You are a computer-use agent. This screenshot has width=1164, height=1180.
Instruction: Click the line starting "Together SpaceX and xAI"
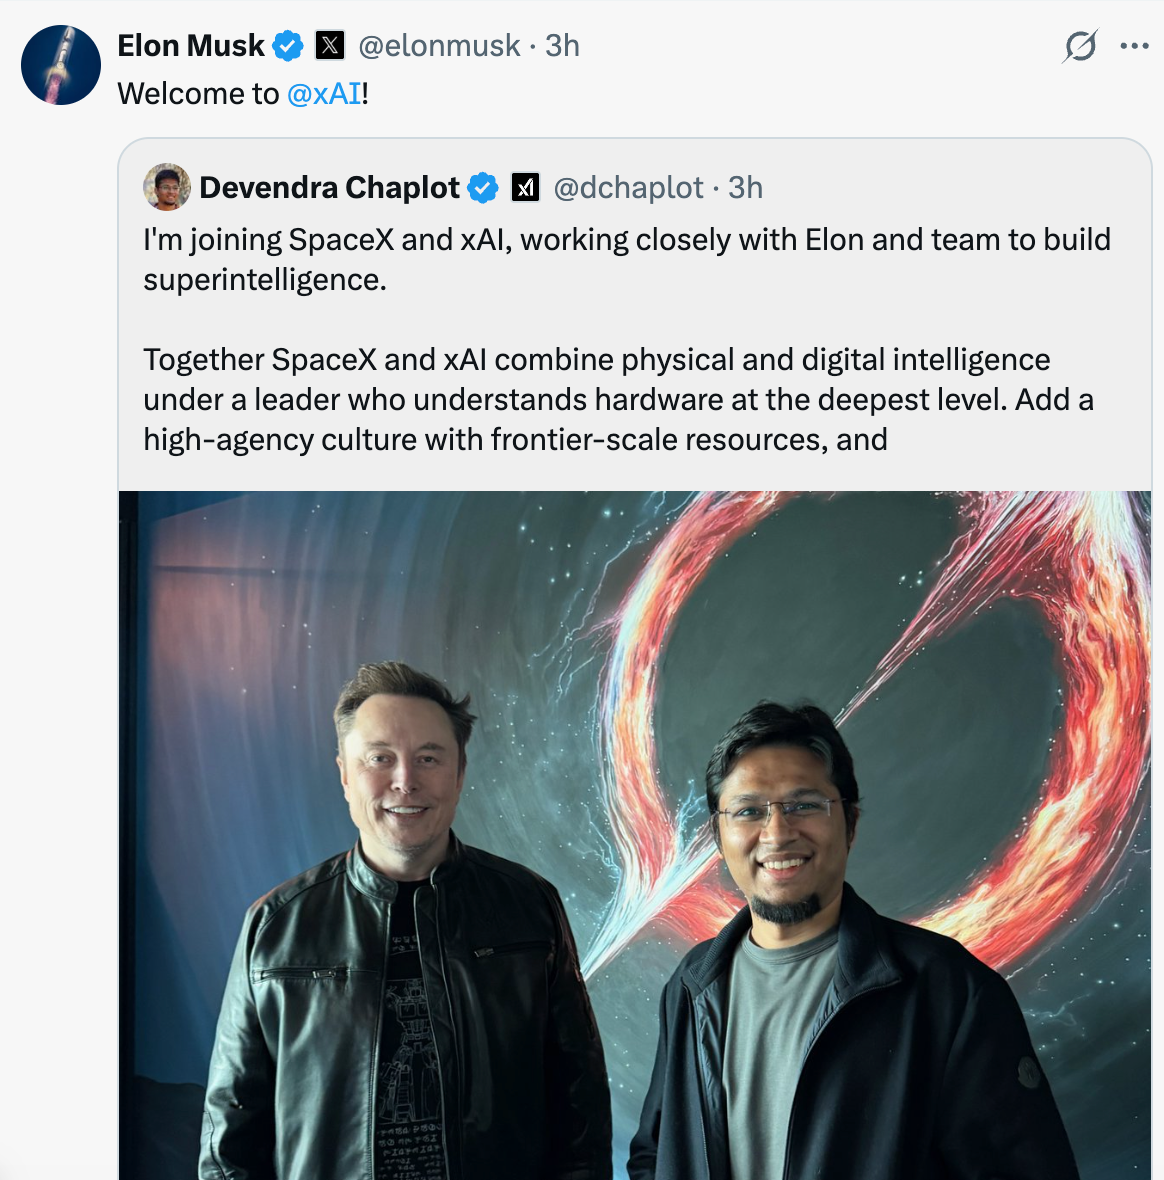point(596,360)
